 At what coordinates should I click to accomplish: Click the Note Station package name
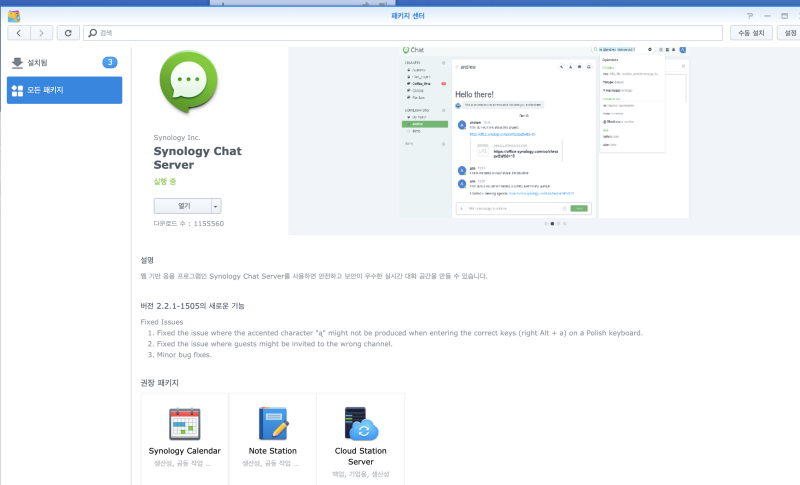(272, 451)
